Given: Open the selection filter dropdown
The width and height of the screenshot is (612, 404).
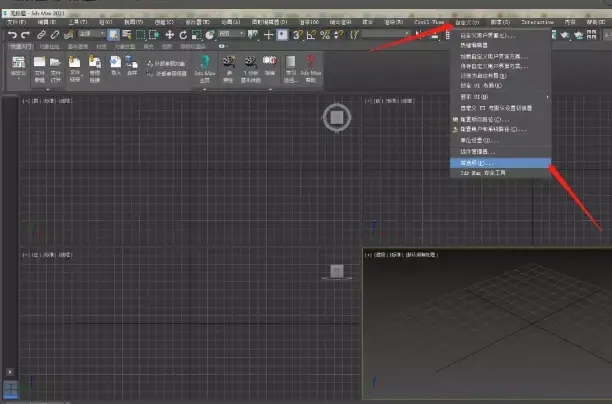Looking at the screenshot, I should 90,34.
